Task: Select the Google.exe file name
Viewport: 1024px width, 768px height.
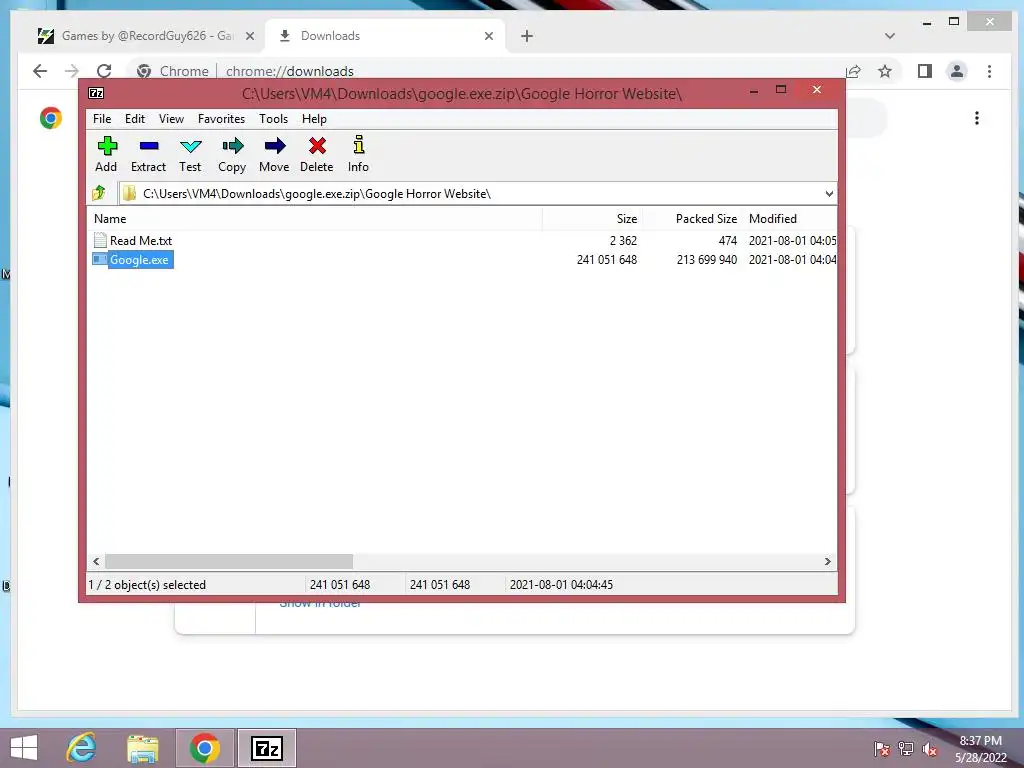Action: [139, 259]
